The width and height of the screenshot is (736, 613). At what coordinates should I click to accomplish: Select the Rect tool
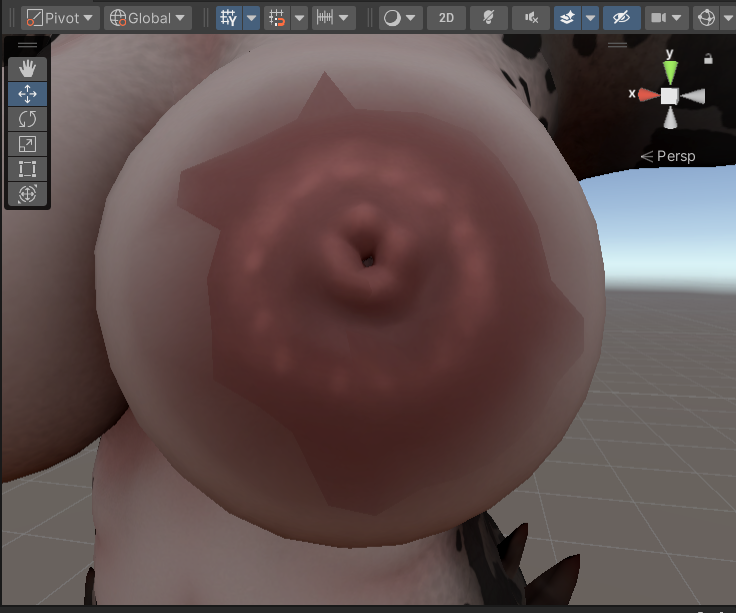tap(27, 169)
